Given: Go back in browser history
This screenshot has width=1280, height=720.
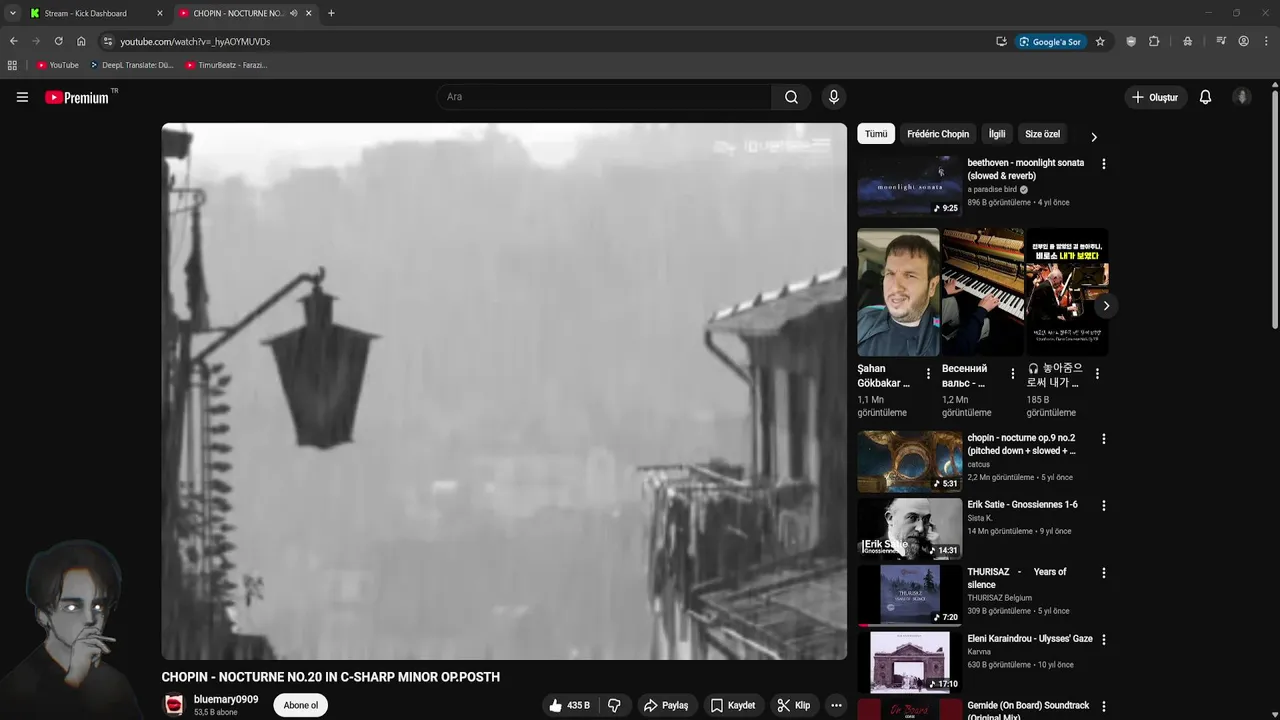Looking at the screenshot, I should pyautogui.click(x=13, y=41).
